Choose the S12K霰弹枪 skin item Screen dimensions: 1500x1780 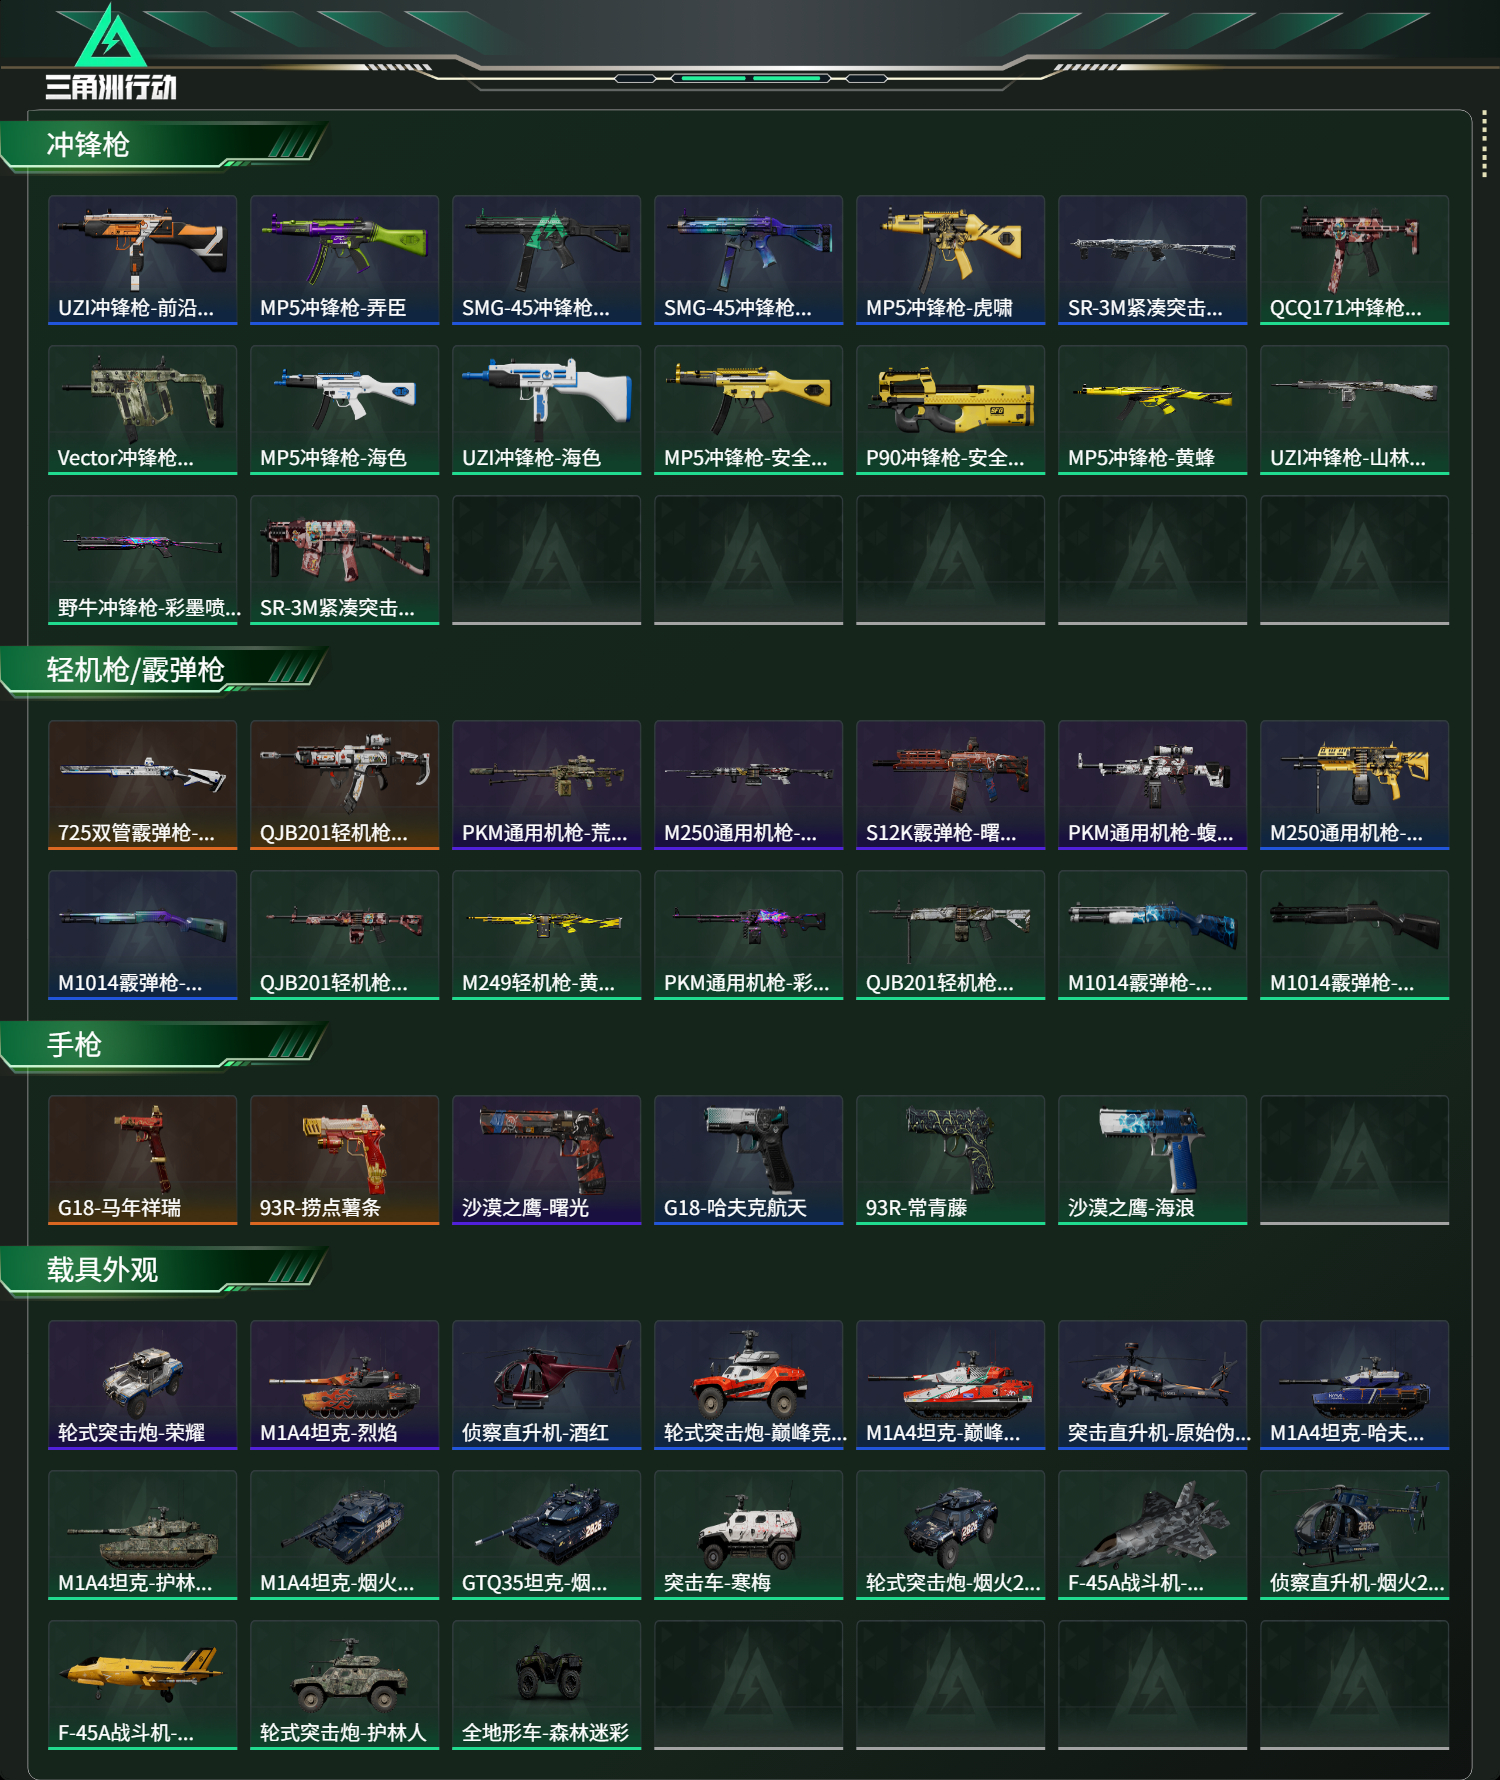[950, 785]
